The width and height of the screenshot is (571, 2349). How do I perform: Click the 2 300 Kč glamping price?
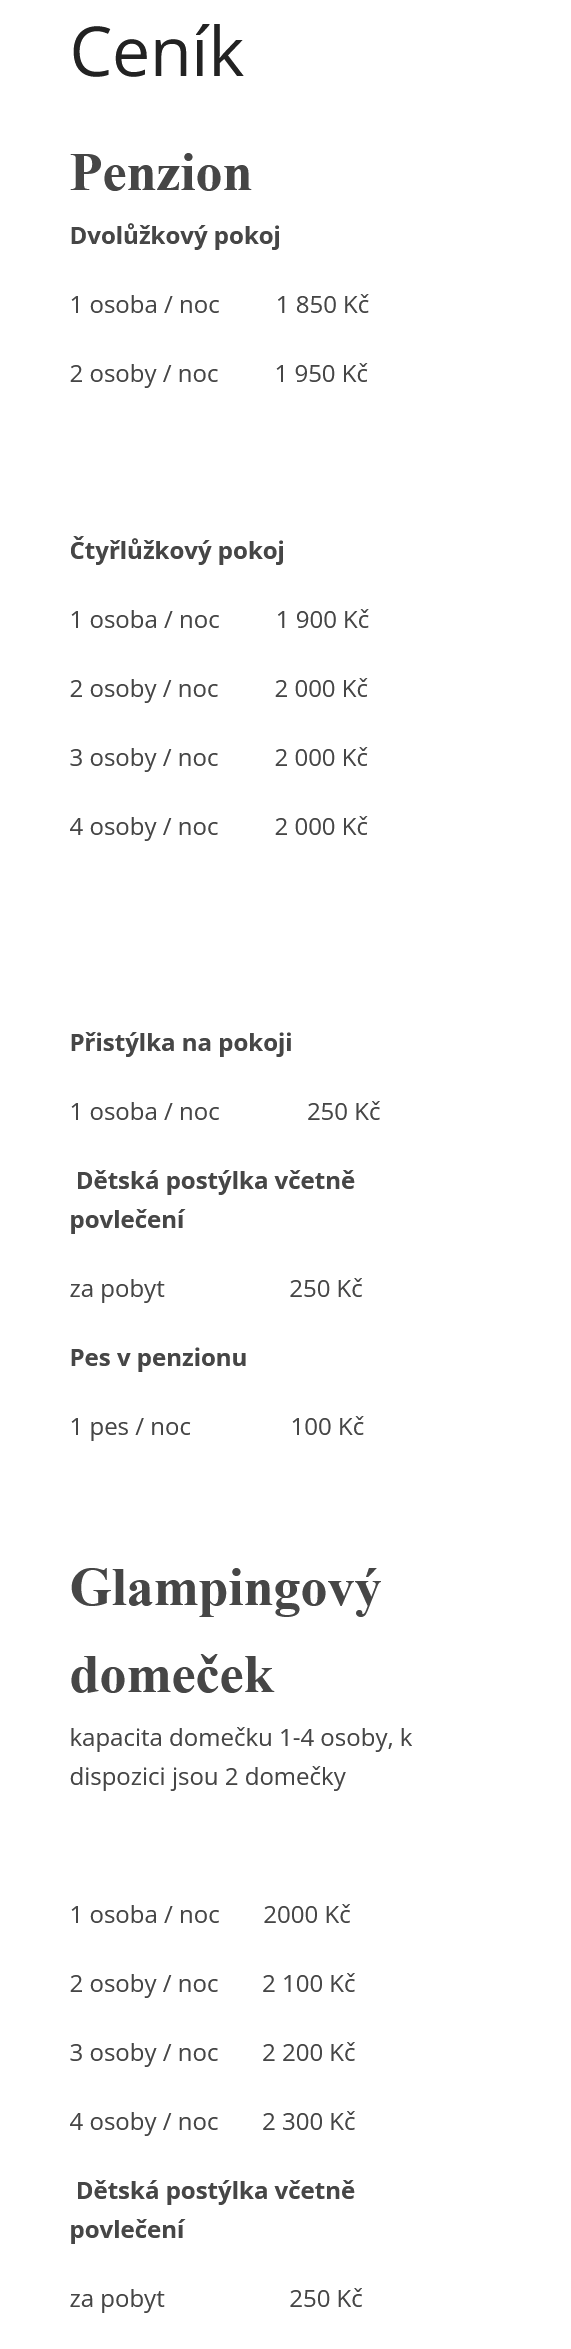click(x=309, y=2122)
